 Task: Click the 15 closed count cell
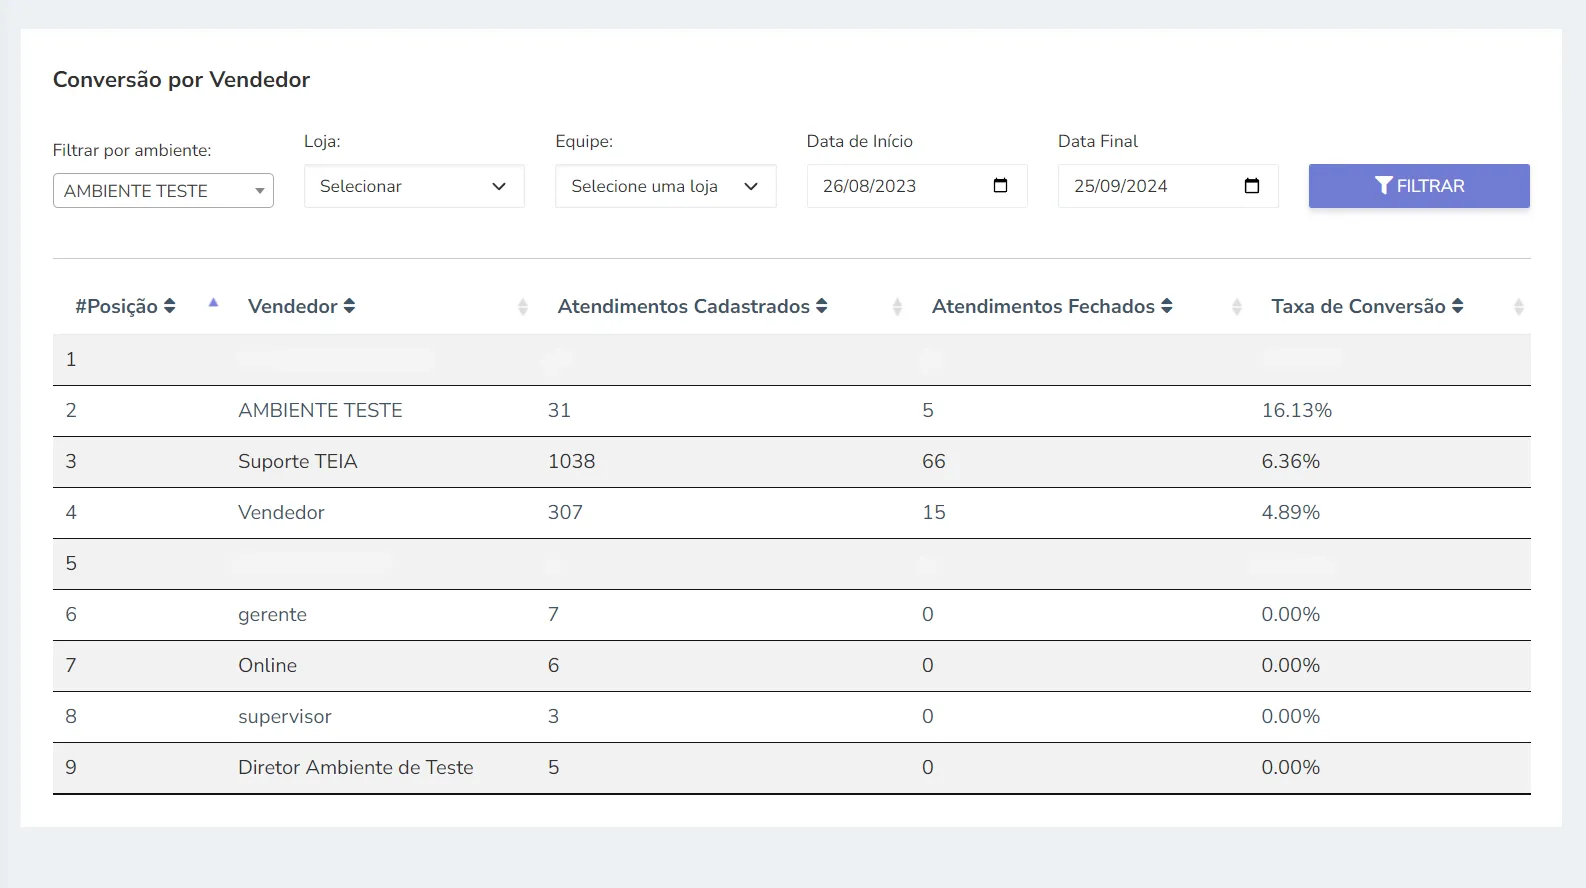pyautogui.click(x=933, y=512)
